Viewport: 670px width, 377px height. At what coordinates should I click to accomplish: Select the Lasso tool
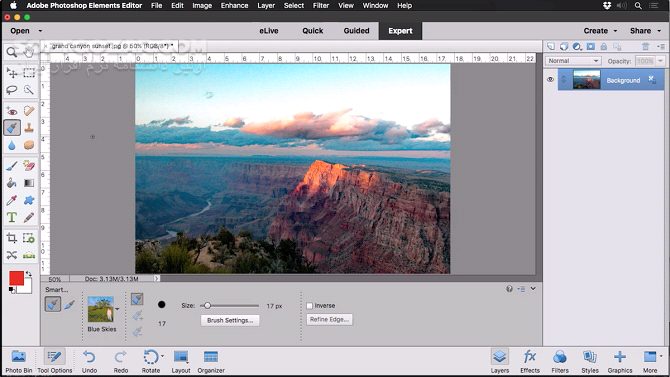click(12, 90)
